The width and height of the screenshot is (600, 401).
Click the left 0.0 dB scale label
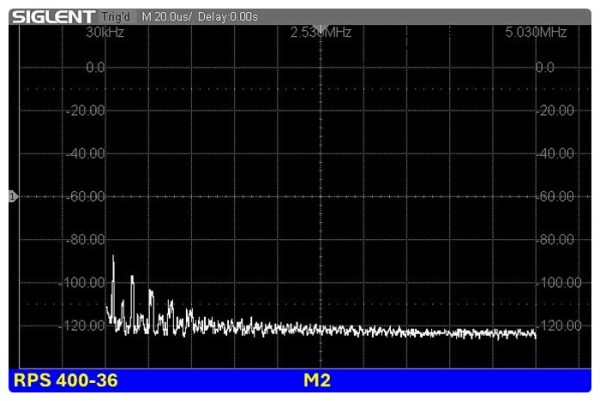point(96,67)
